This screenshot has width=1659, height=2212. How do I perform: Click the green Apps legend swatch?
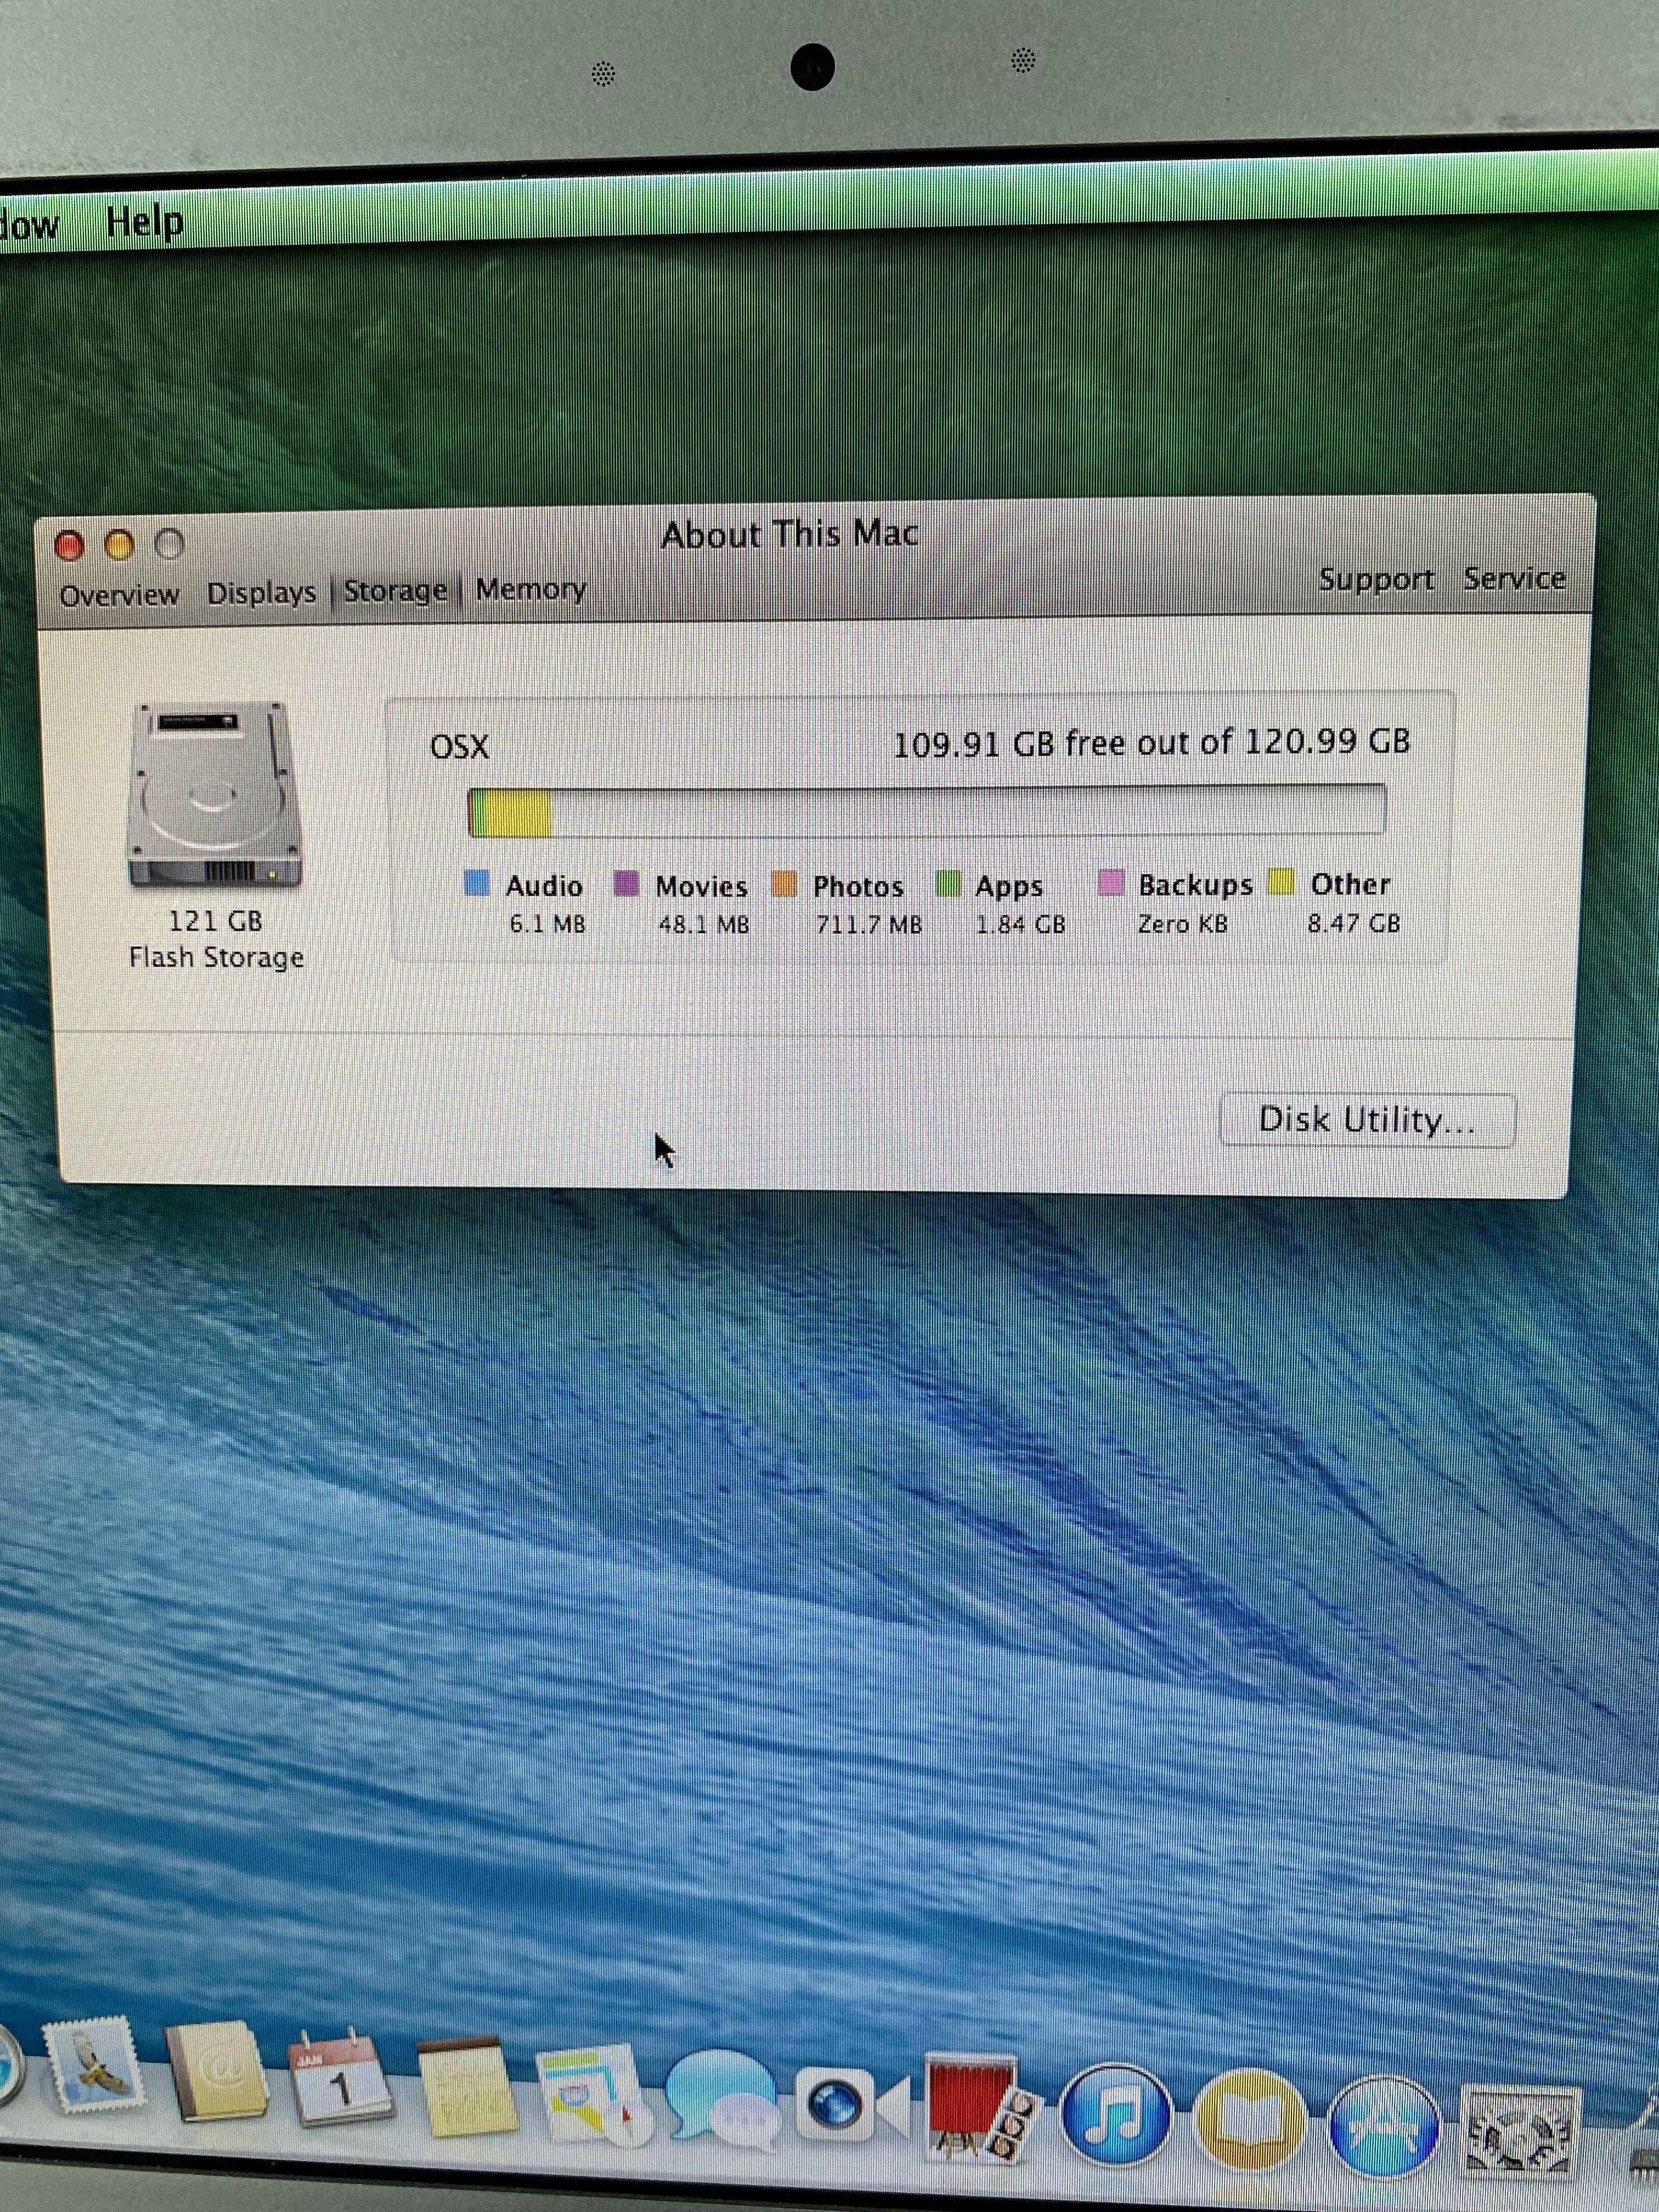[948, 883]
